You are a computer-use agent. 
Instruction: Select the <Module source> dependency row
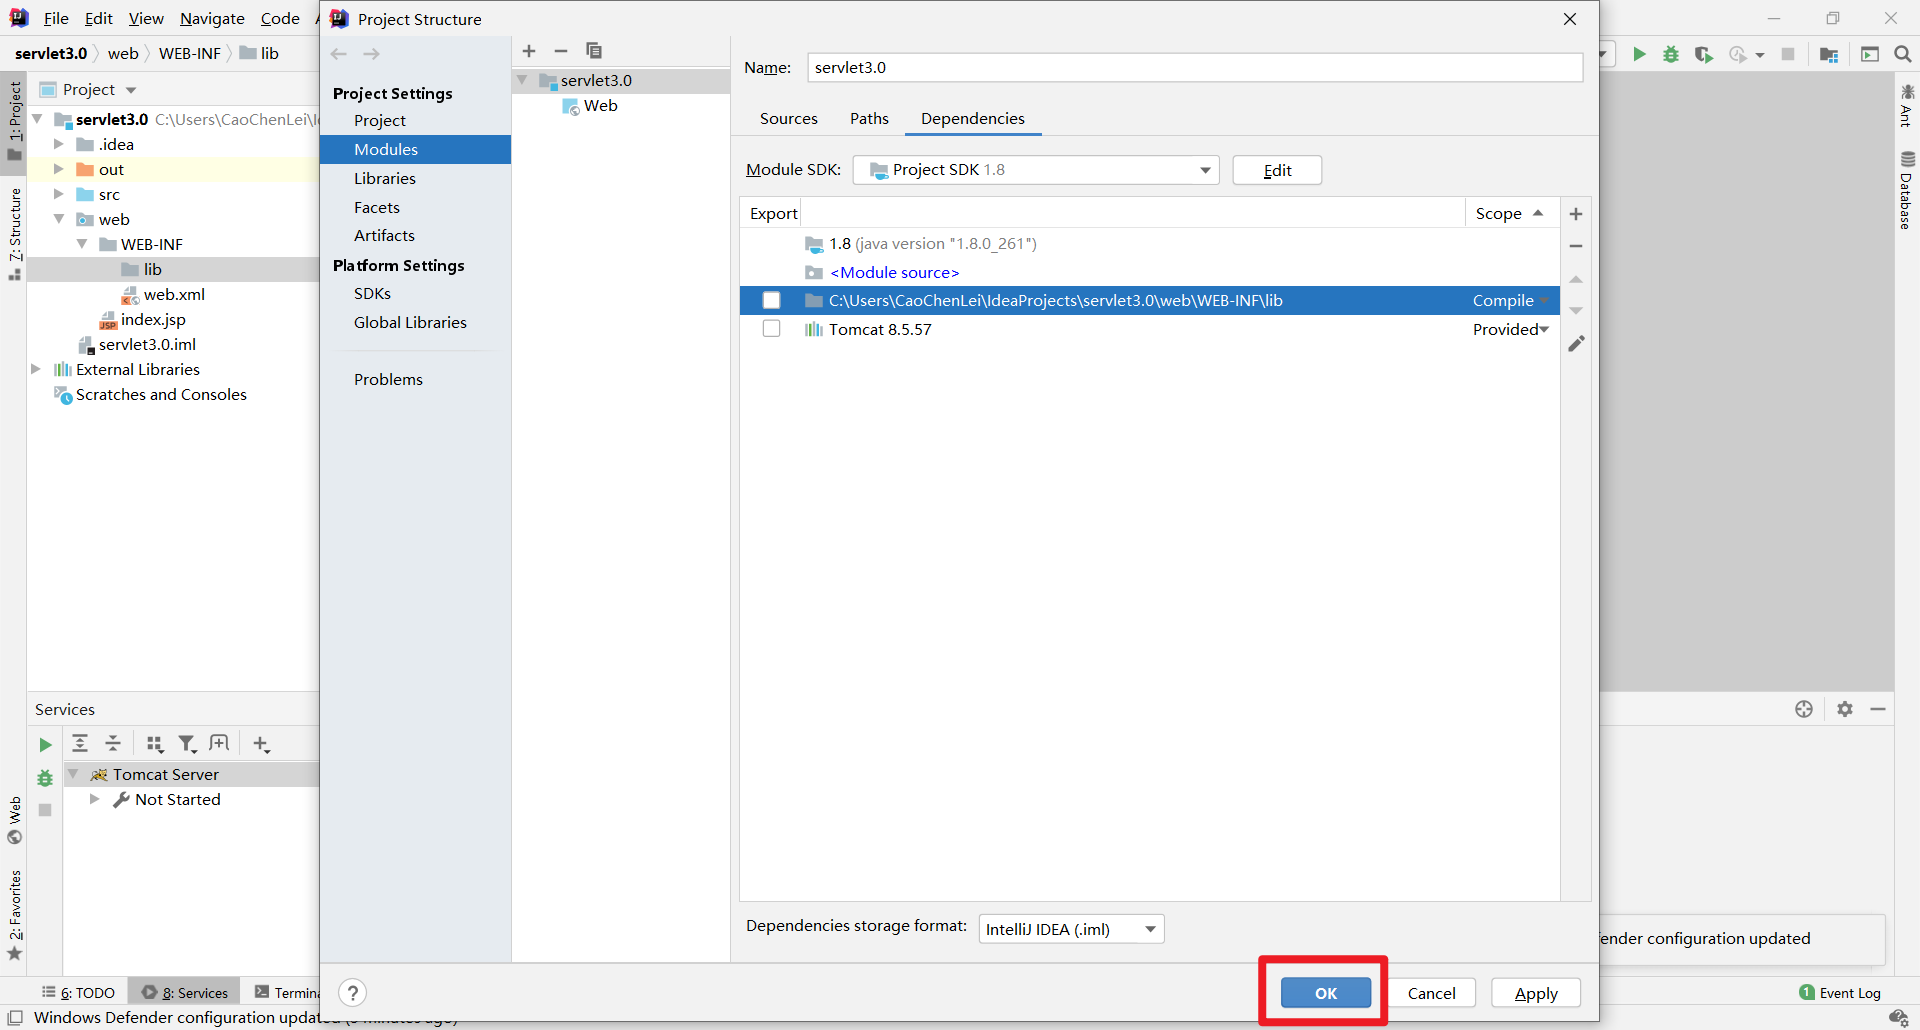[1149, 272]
